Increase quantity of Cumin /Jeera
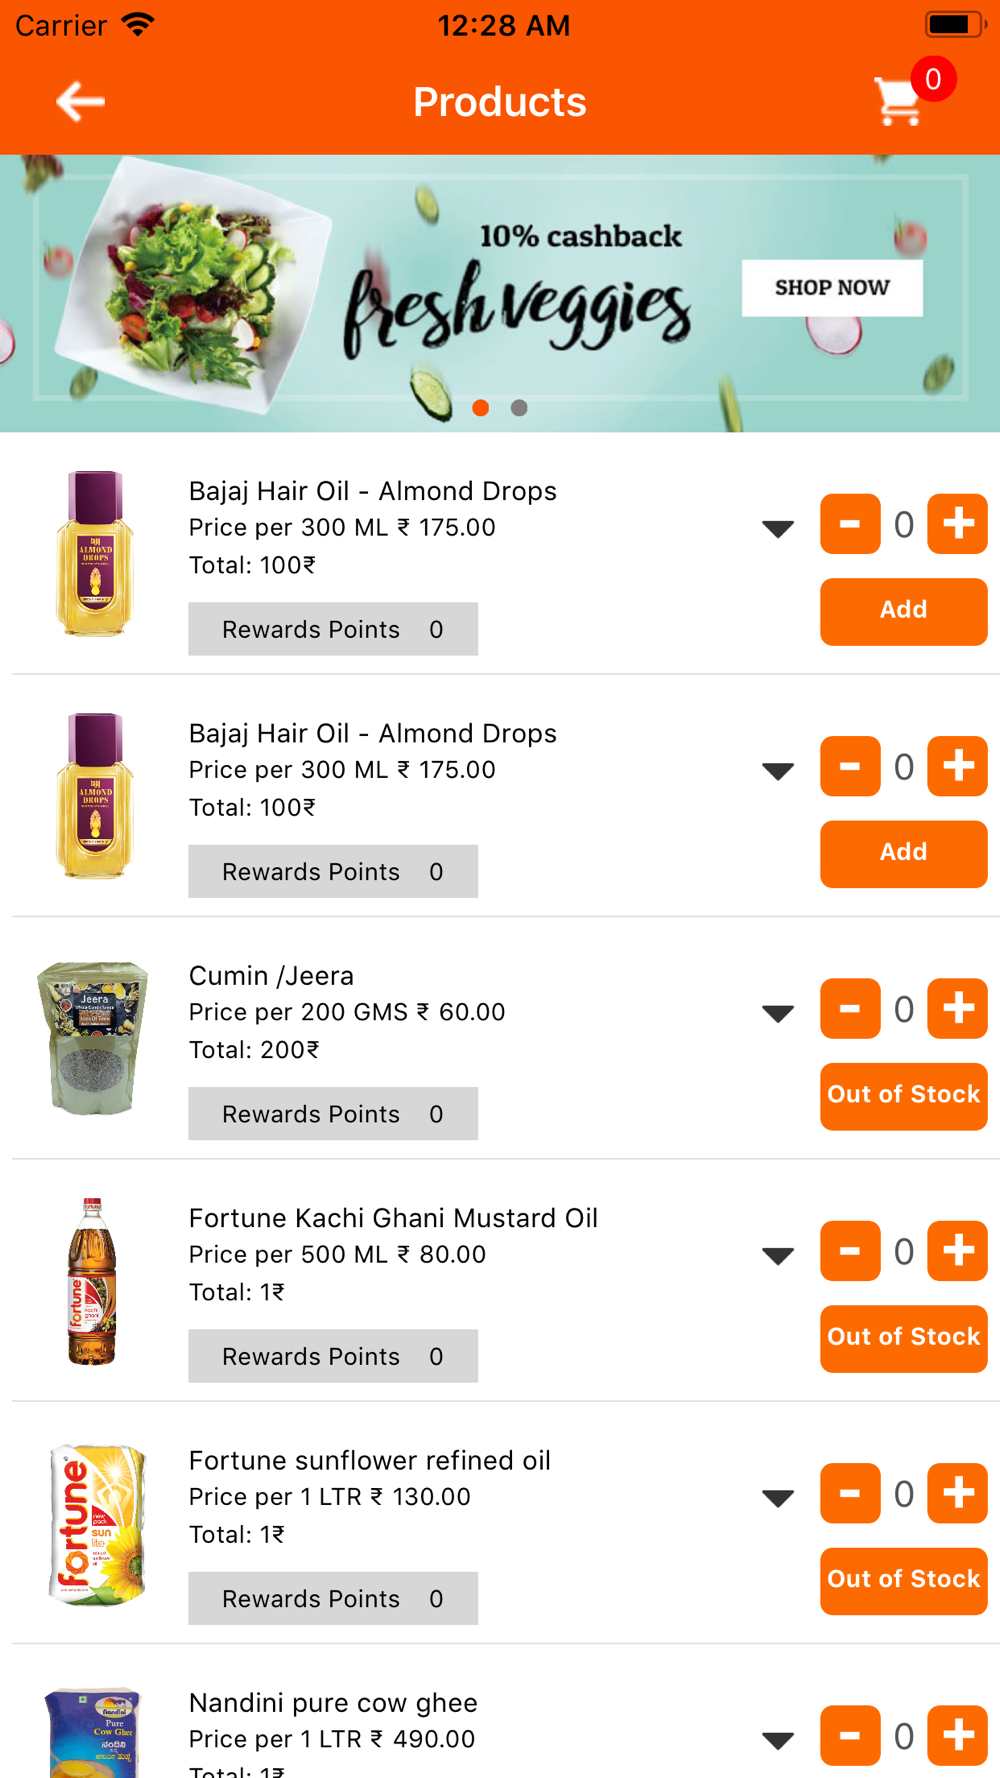The width and height of the screenshot is (1000, 1778). pyautogui.click(x=957, y=1008)
